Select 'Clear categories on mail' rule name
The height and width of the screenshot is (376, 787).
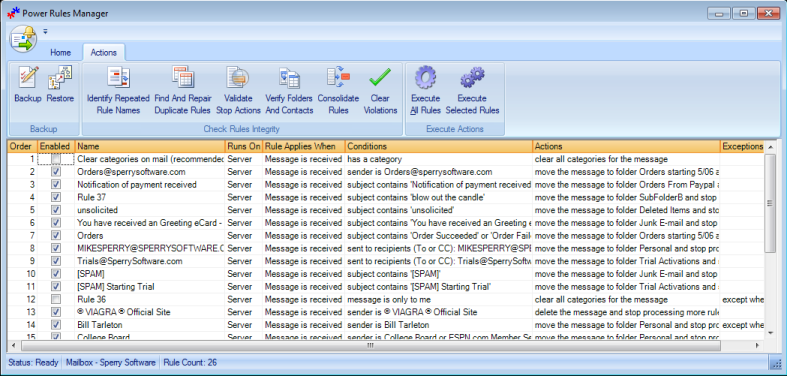(150, 159)
